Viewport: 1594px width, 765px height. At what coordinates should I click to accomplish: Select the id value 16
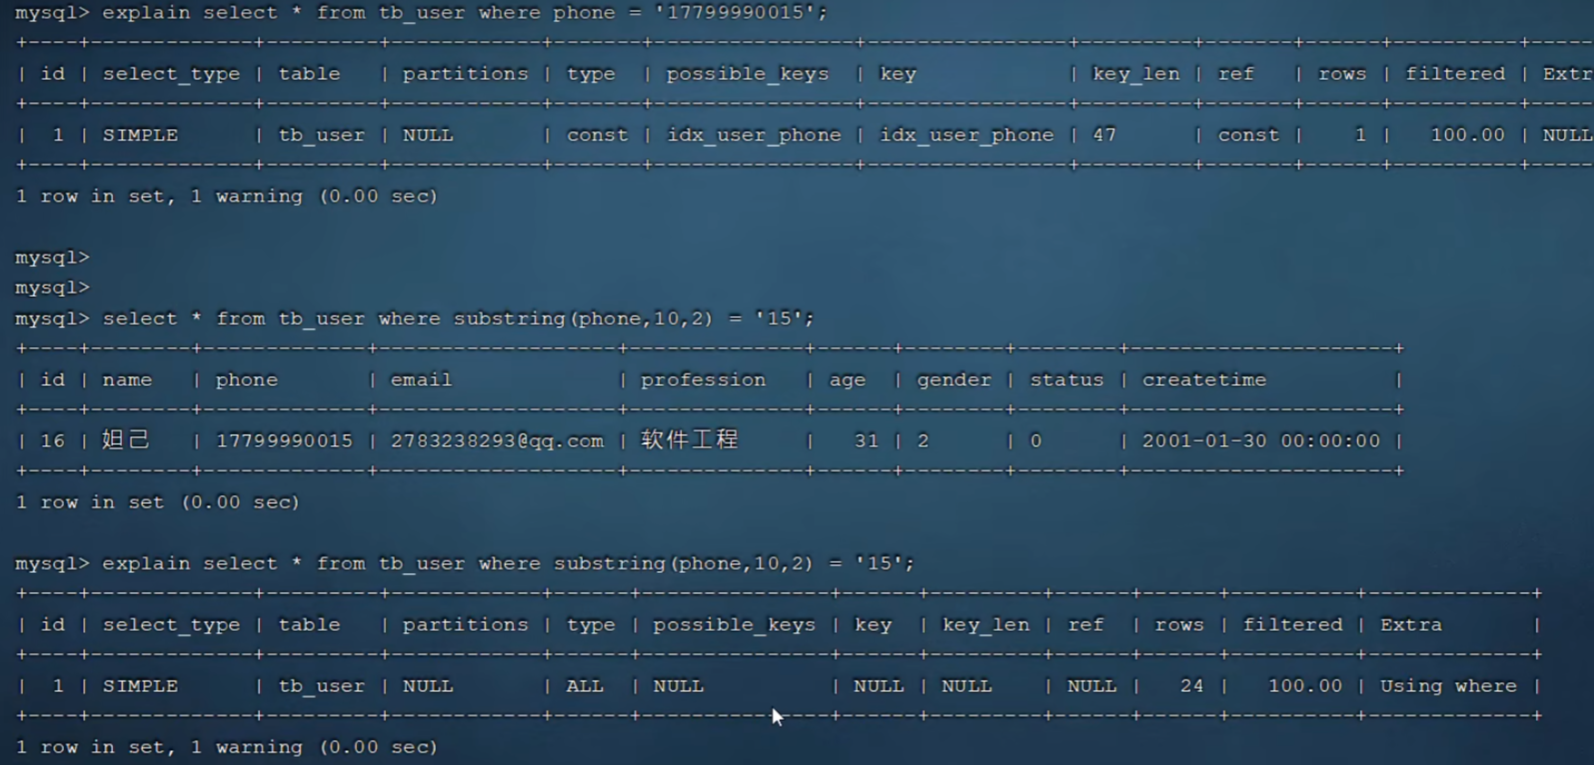pos(53,441)
